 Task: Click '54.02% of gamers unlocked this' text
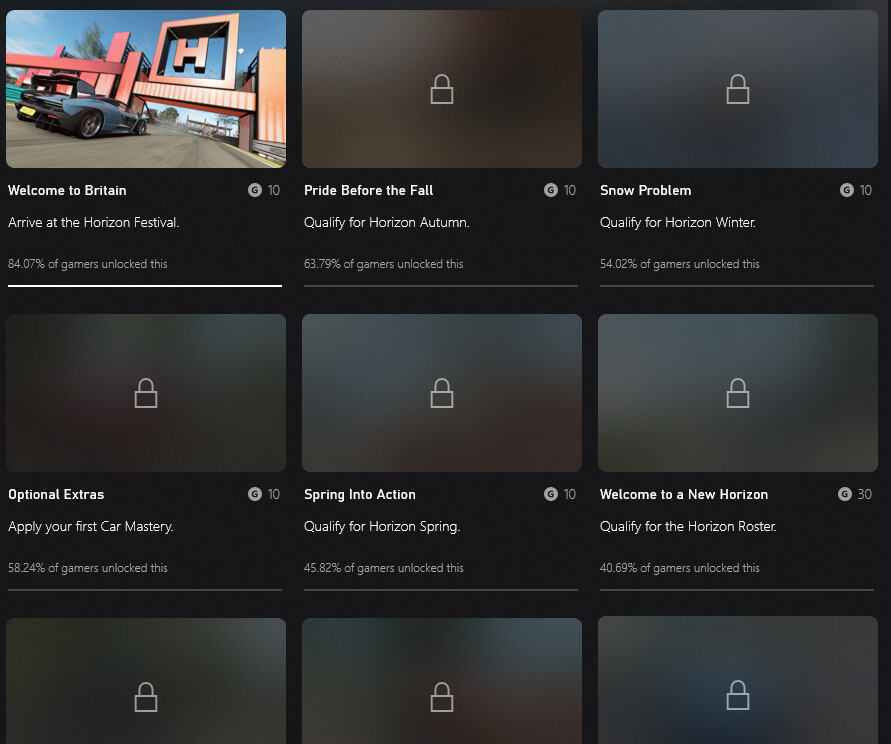680,264
